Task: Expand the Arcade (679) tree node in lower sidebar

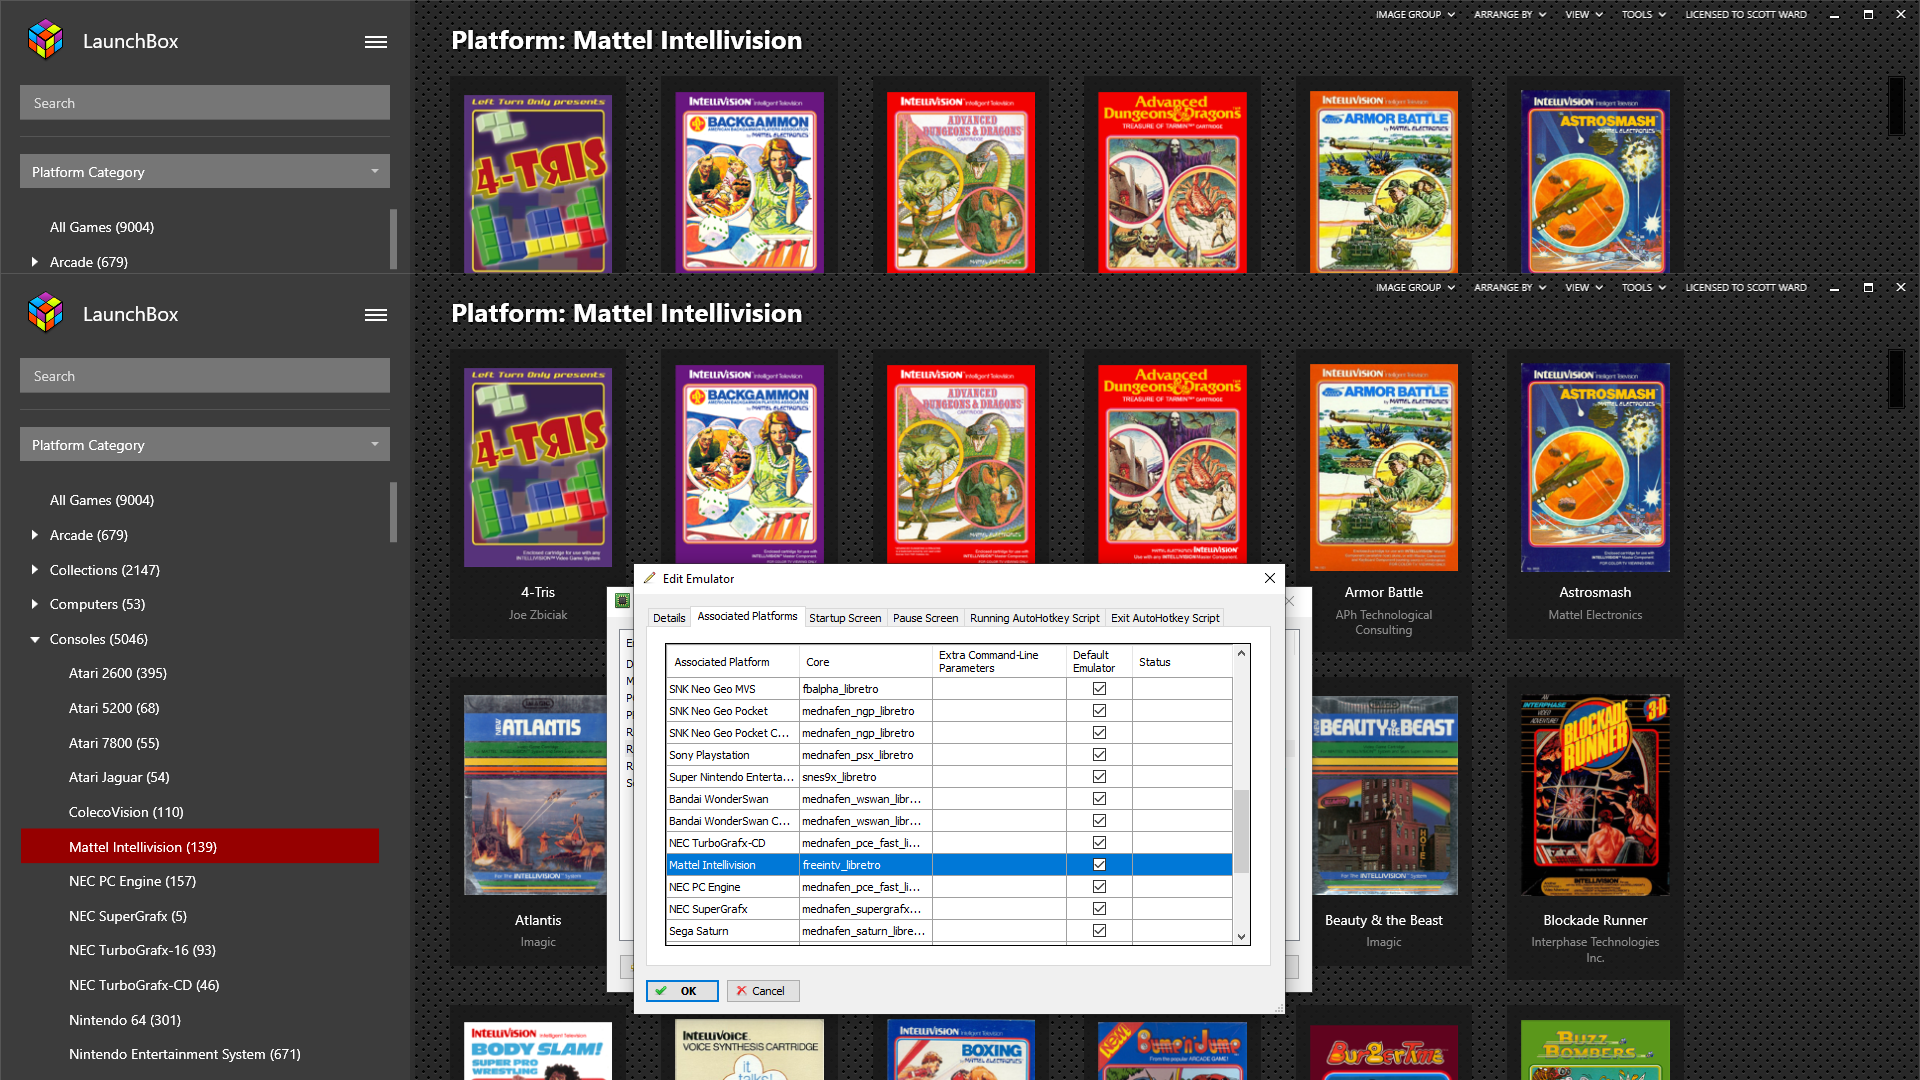Action: pyautogui.click(x=35, y=535)
